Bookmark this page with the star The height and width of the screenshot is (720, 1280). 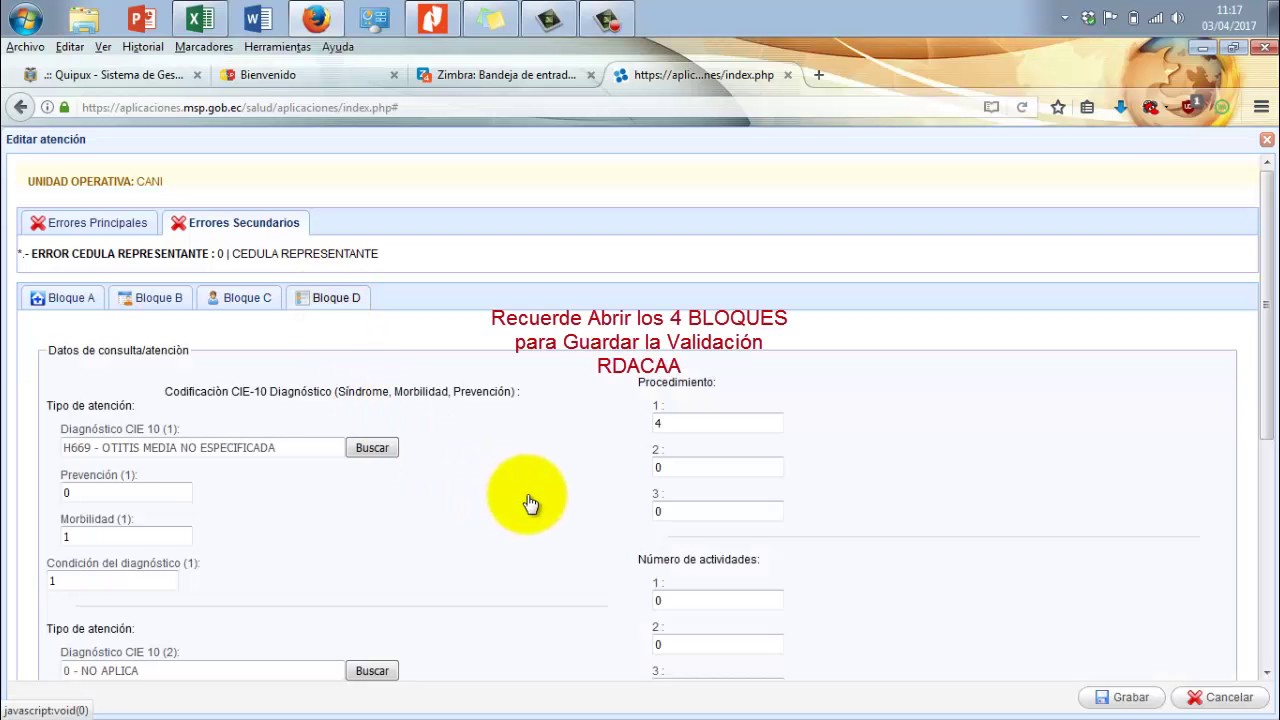point(1058,107)
